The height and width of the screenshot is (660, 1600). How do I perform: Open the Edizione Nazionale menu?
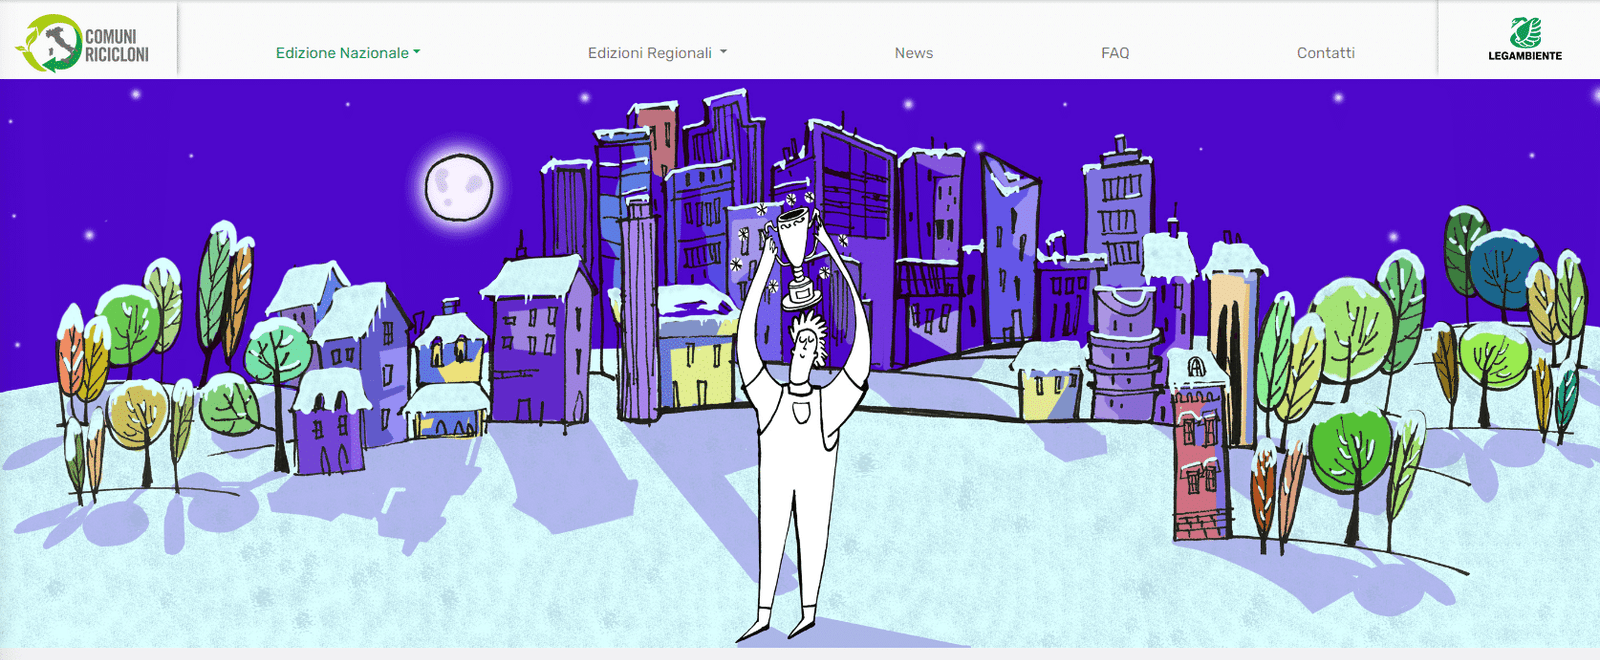click(342, 53)
